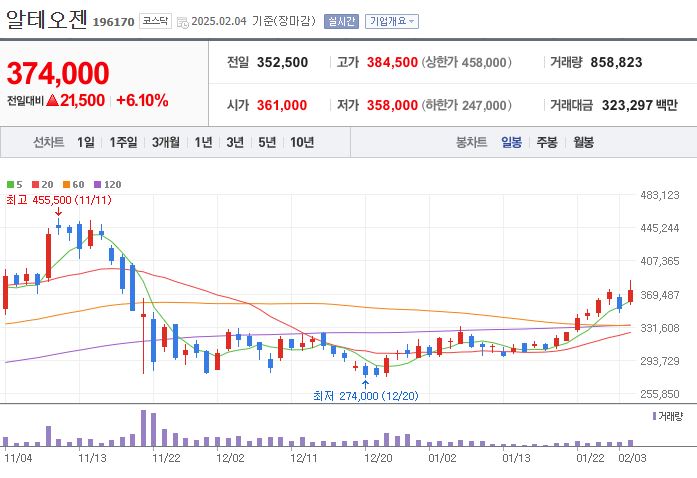This screenshot has height=478, width=697.
Task: Select the 1년 line chart tab
Action: (x=203, y=142)
